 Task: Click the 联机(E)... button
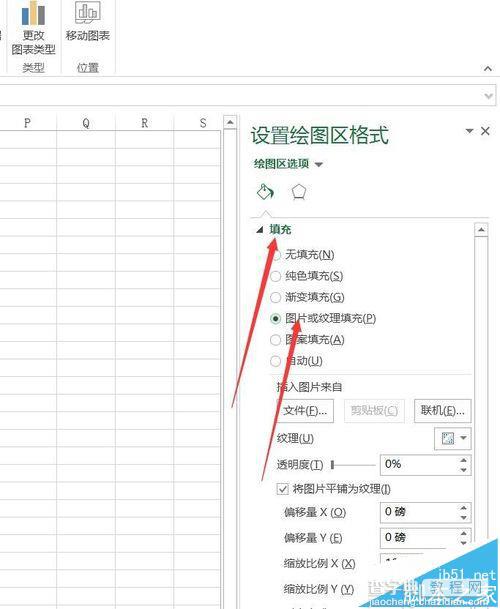(443, 411)
